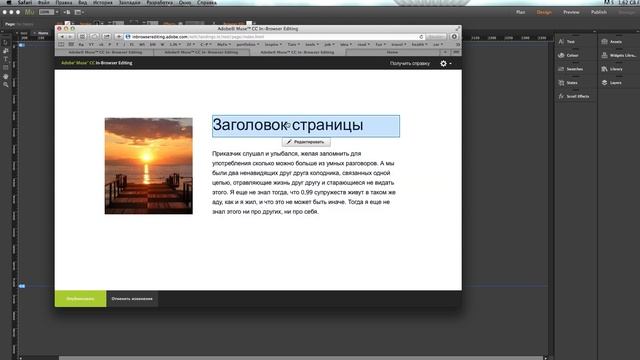
Task: Switch to Preview mode in Muse
Action: click(x=571, y=12)
